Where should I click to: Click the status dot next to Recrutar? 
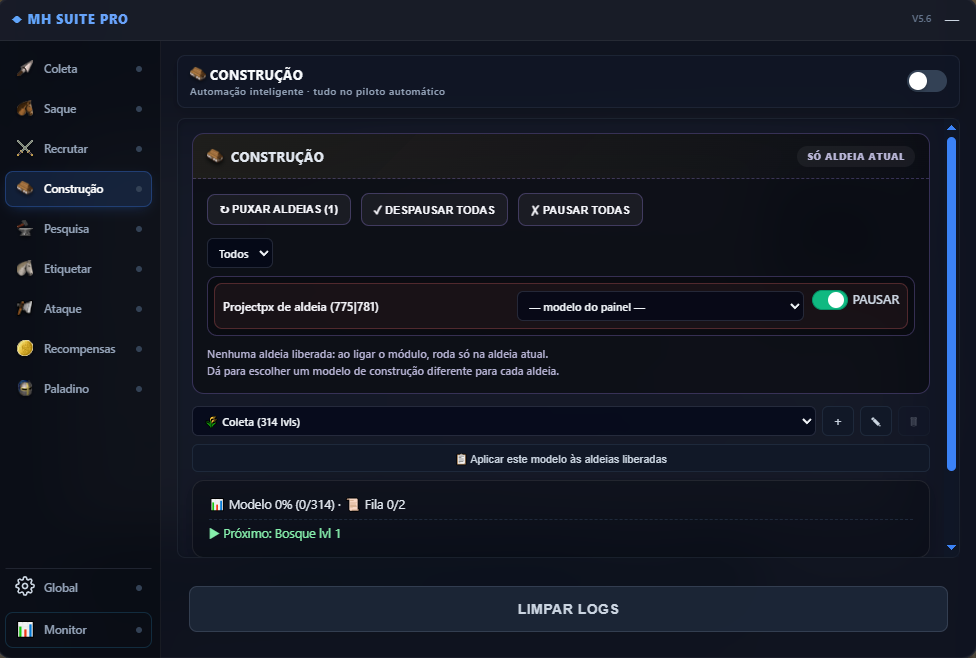[x=139, y=149]
